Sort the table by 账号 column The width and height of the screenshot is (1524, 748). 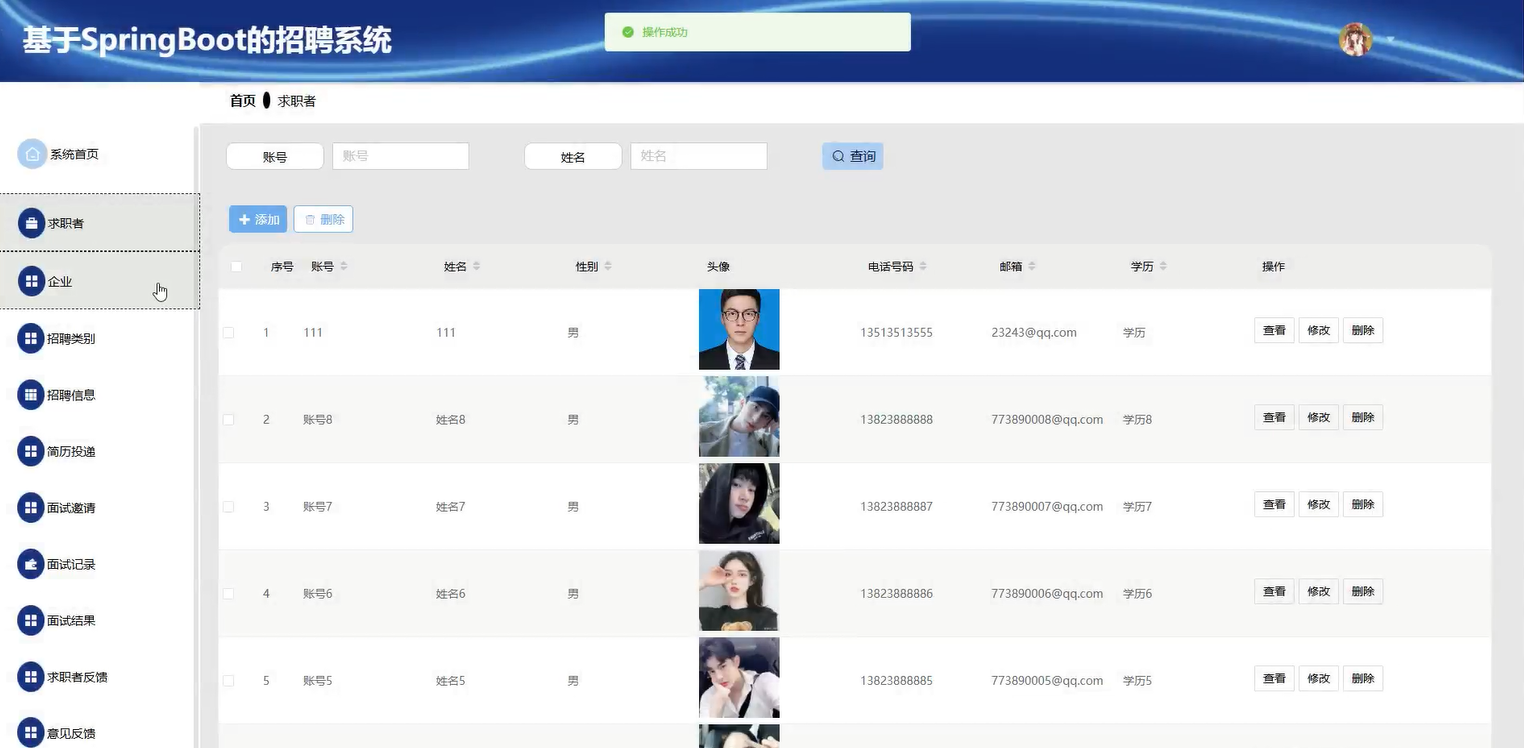(344, 266)
